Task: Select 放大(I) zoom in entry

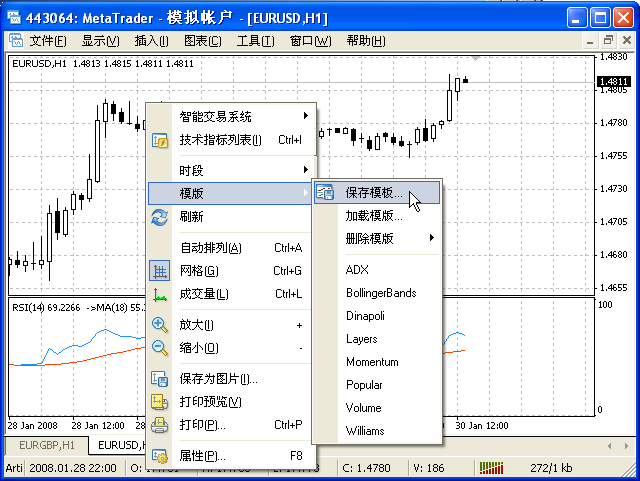Action: (231, 325)
